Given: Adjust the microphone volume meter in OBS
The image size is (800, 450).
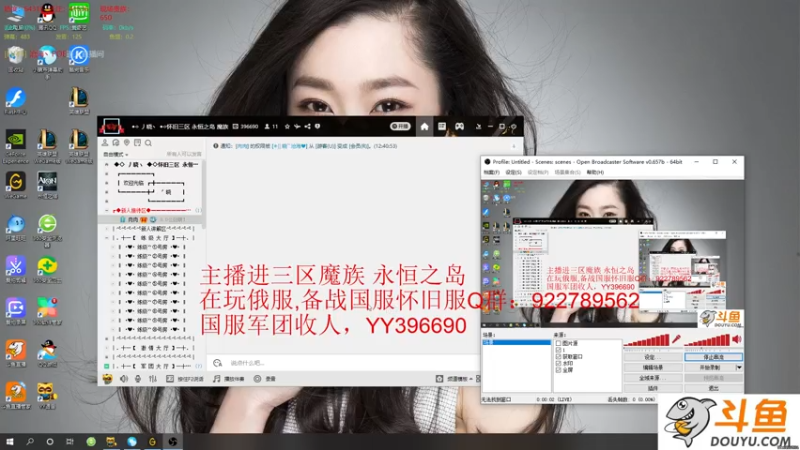Looking at the screenshot, I should [646, 340].
